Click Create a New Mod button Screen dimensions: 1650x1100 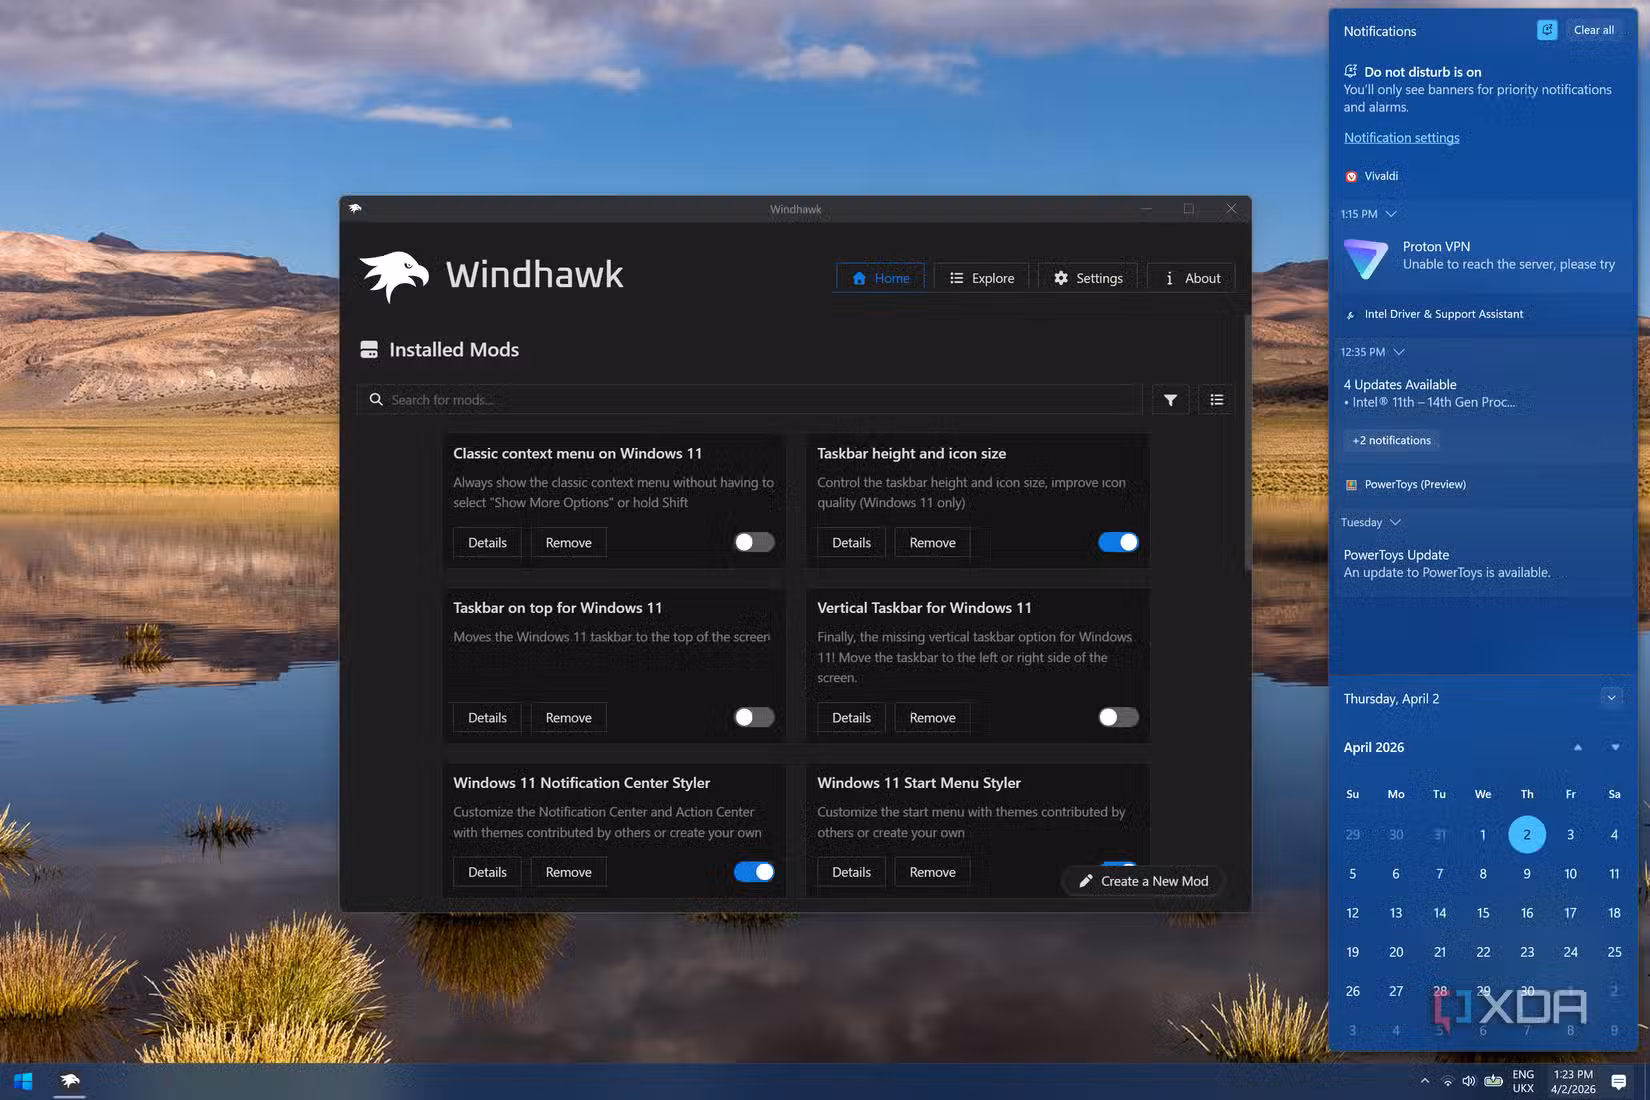click(1143, 881)
